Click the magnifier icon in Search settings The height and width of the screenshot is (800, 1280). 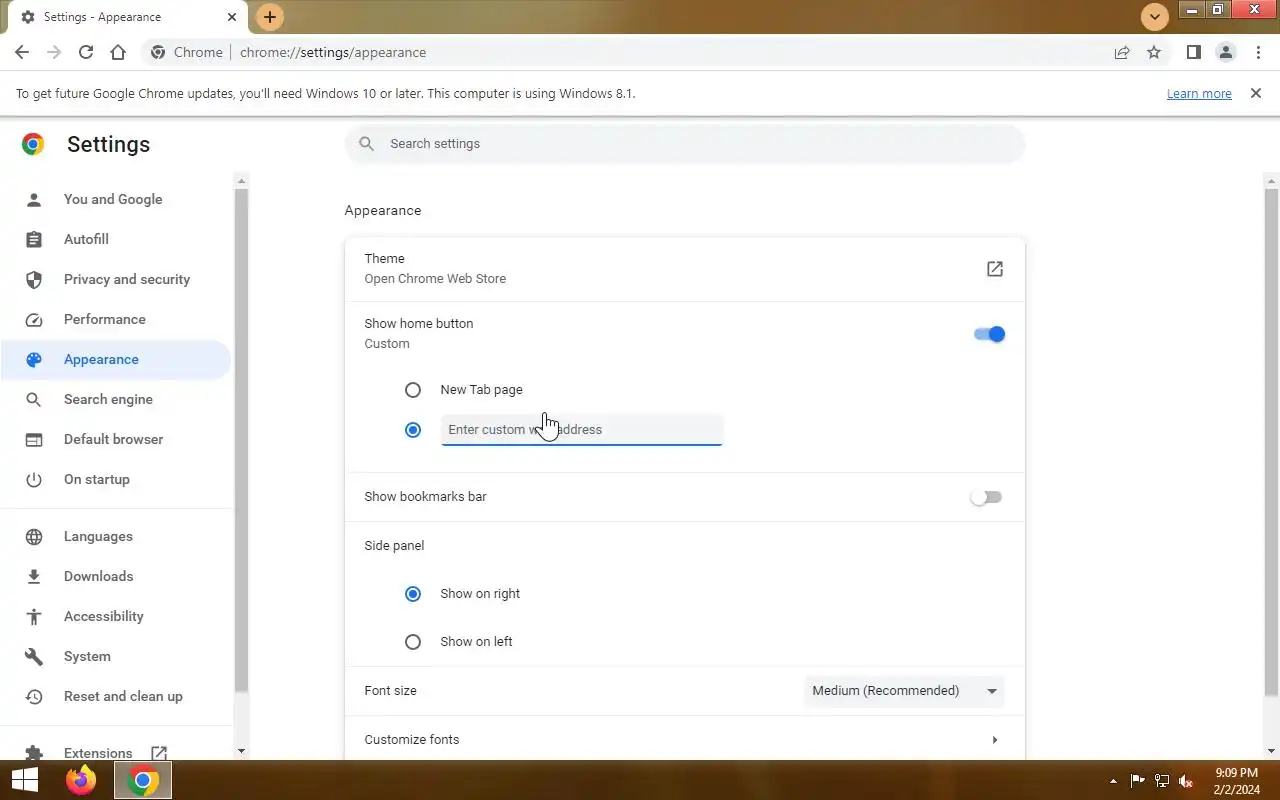click(367, 144)
